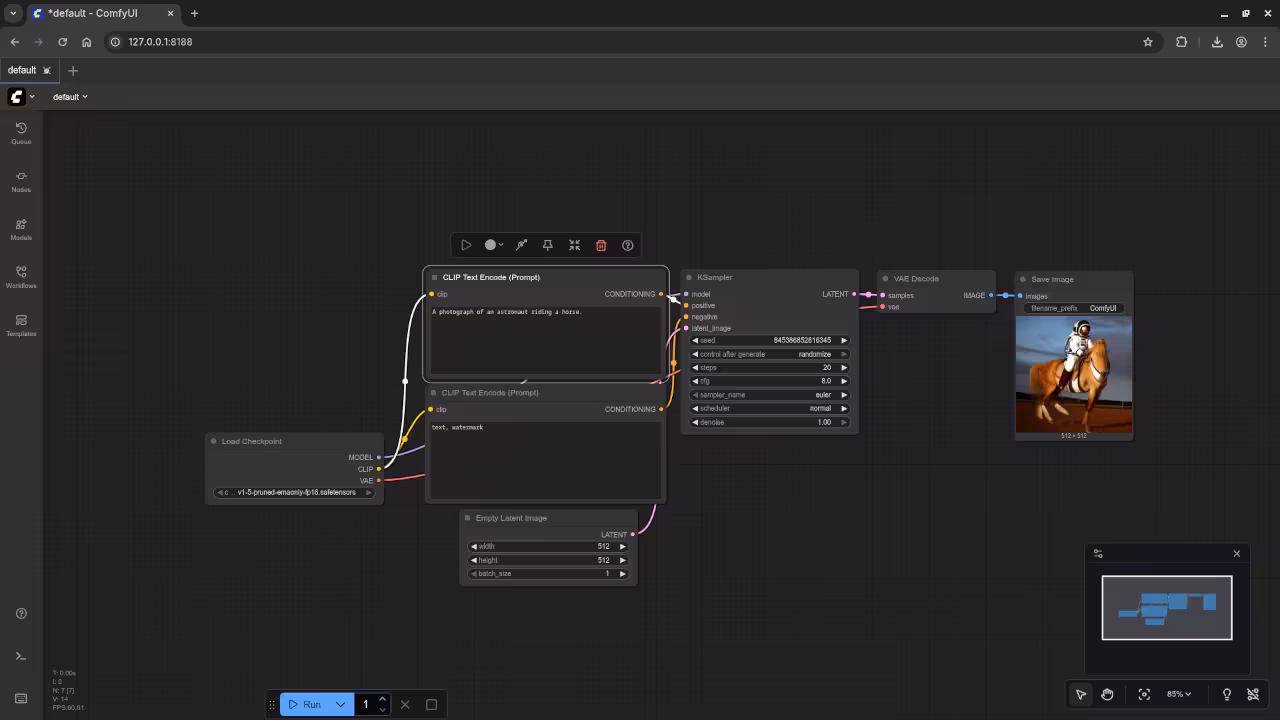This screenshot has height=720, width=1280.
Task: Open the Nodes library sidebar
Action: tap(21, 181)
